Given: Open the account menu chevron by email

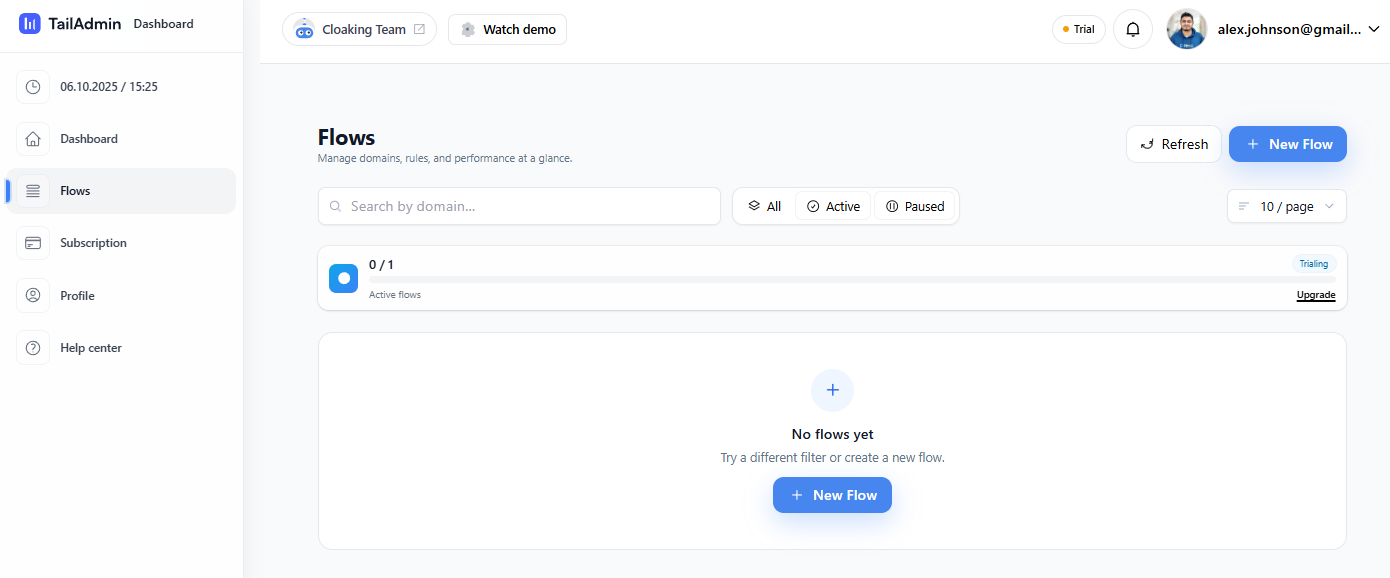Looking at the screenshot, I should [1373, 30].
